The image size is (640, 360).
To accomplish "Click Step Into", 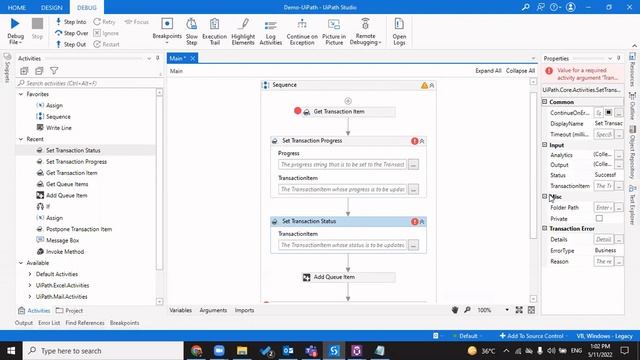I will pyautogui.click(x=71, y=22).
